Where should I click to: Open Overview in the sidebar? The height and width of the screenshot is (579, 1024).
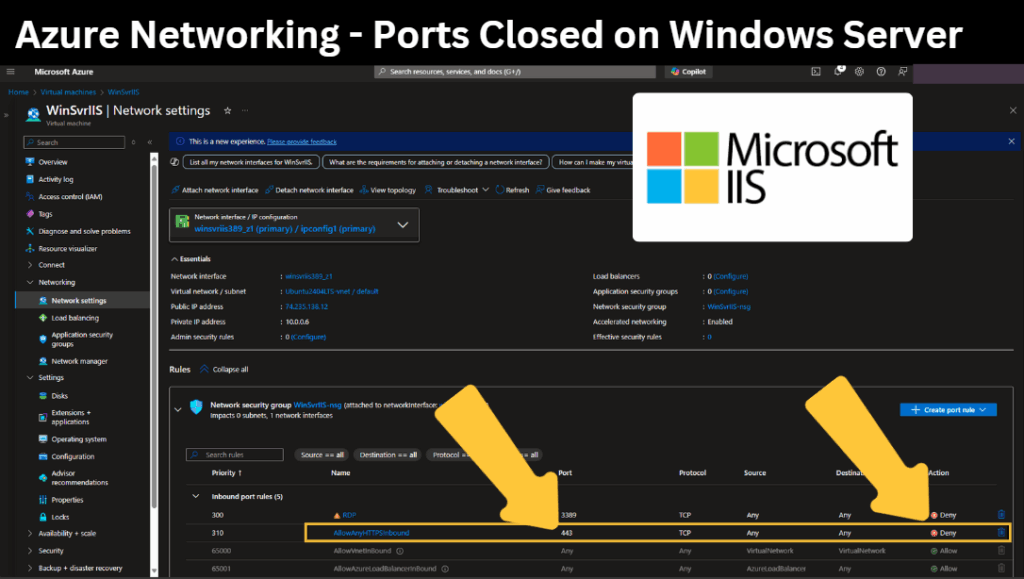click(x=52, y=162)
